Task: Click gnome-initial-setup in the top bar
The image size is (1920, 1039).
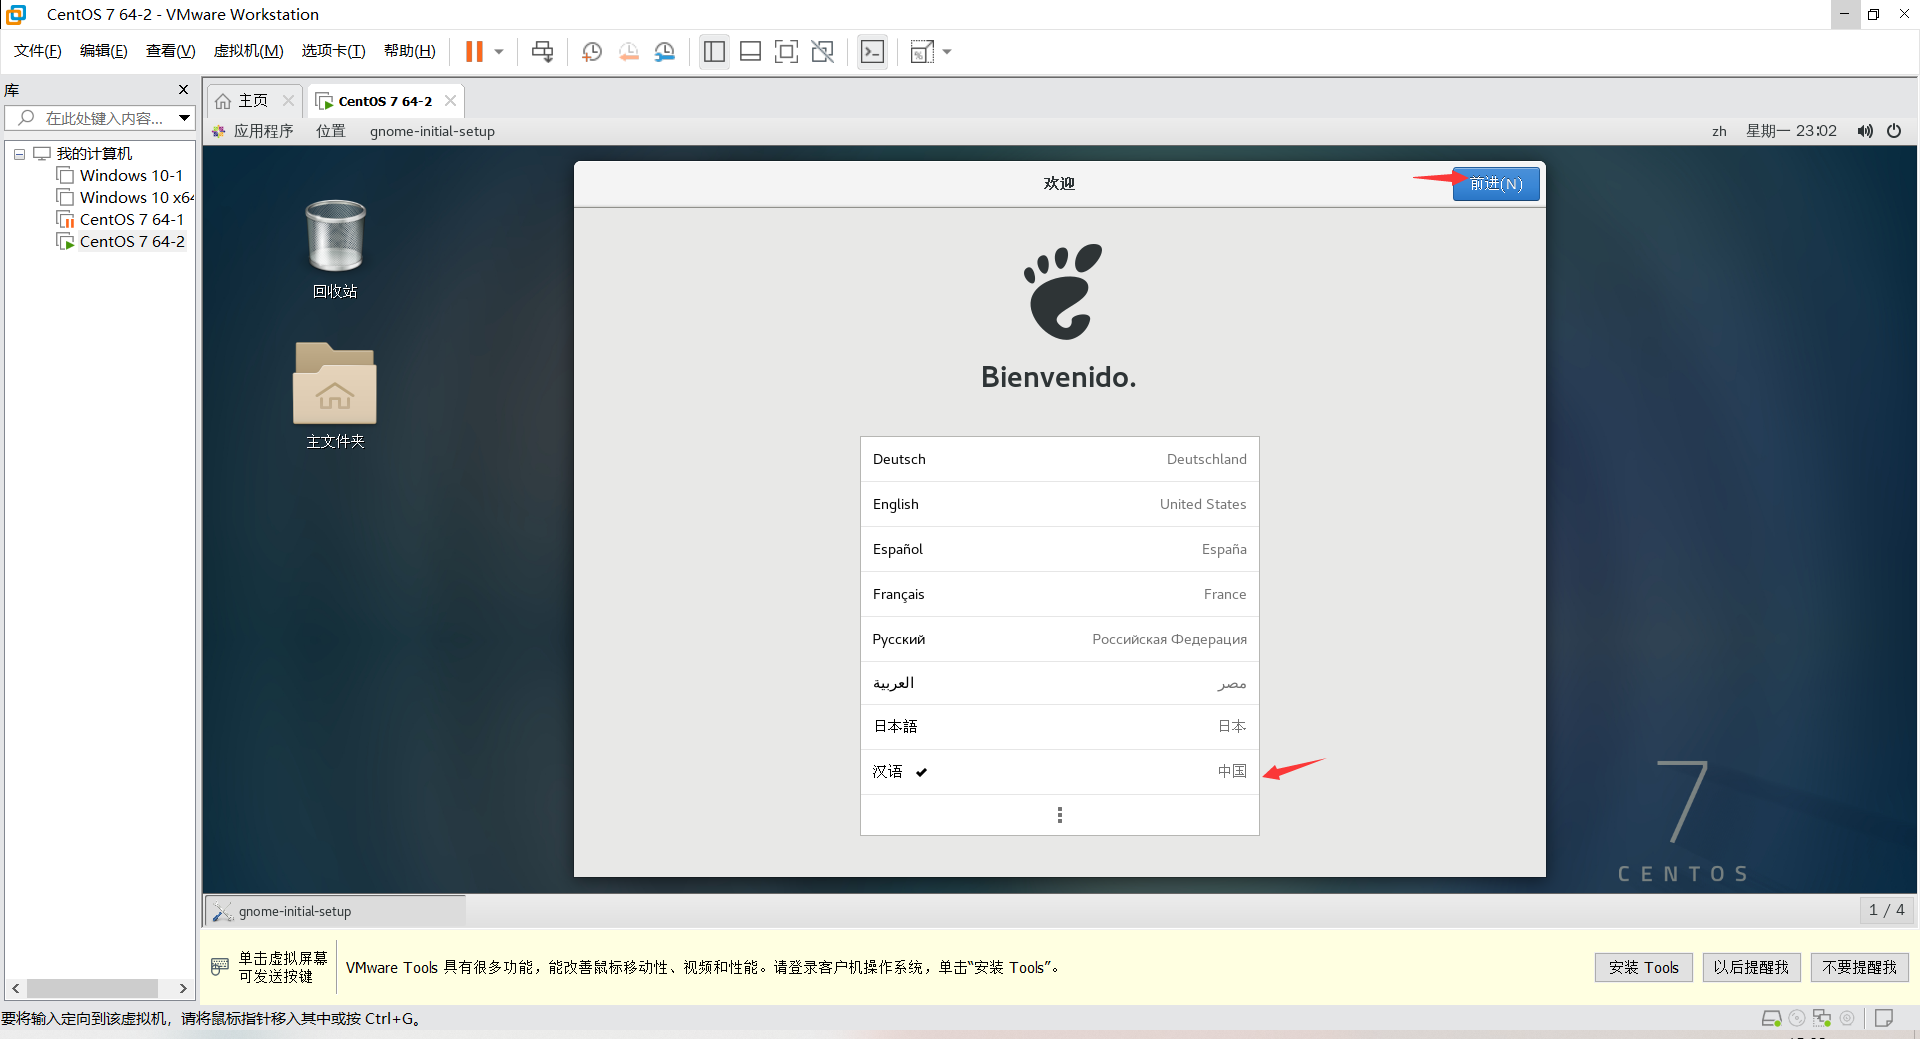Action: [432, 131]
